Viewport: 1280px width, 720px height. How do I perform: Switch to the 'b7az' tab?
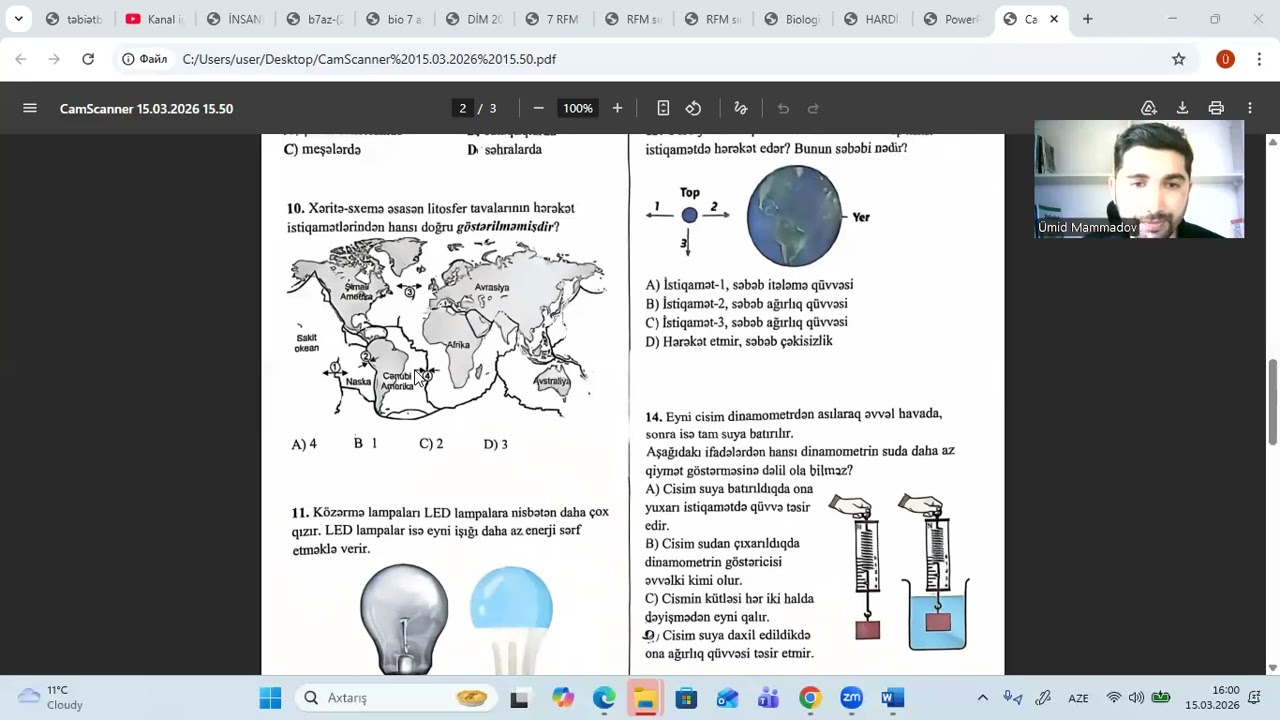coord(314,19)
